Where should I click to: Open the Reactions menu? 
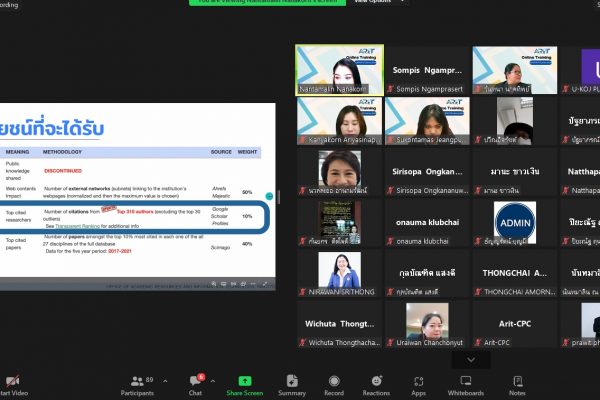tap(377, 385)
